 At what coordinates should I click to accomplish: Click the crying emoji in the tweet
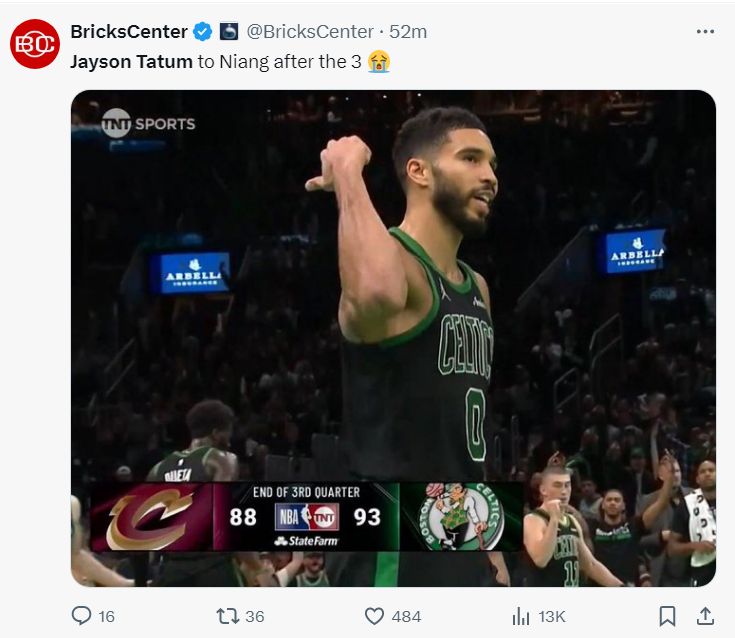[x=378, y=61]
